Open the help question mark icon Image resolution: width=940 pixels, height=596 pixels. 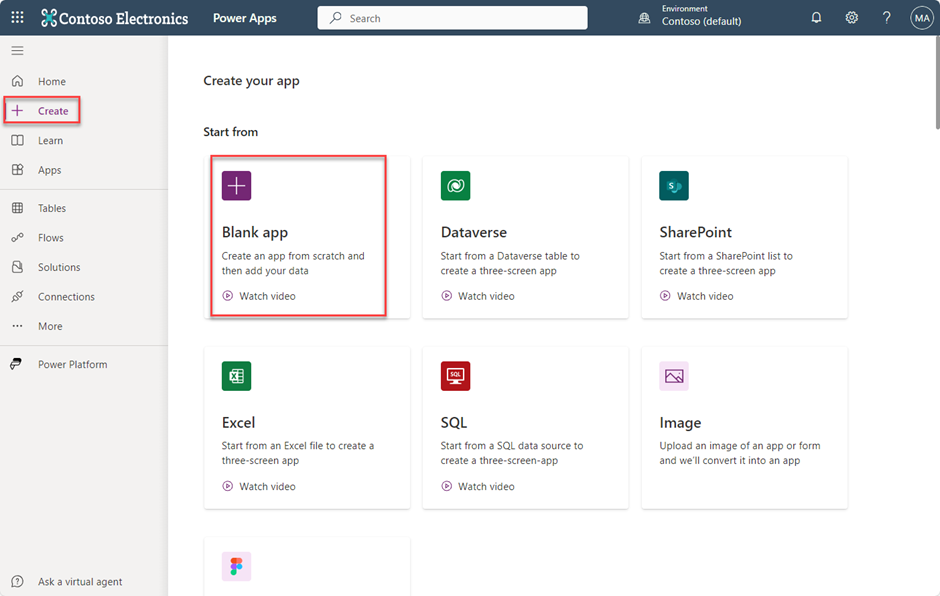click(x=886, y=17)
